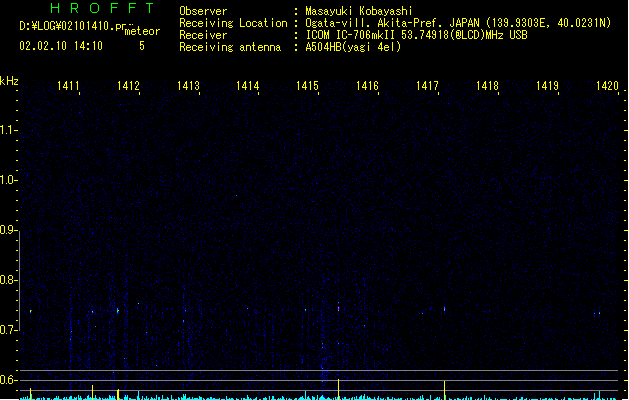Click the HROFFT title text
This screenshot has width=629, height=400.
click(x=102, y=8)
